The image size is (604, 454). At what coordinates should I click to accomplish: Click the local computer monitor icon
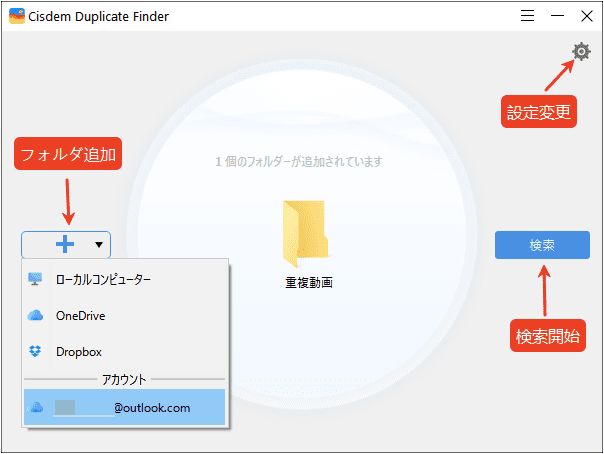pos(35,279)
